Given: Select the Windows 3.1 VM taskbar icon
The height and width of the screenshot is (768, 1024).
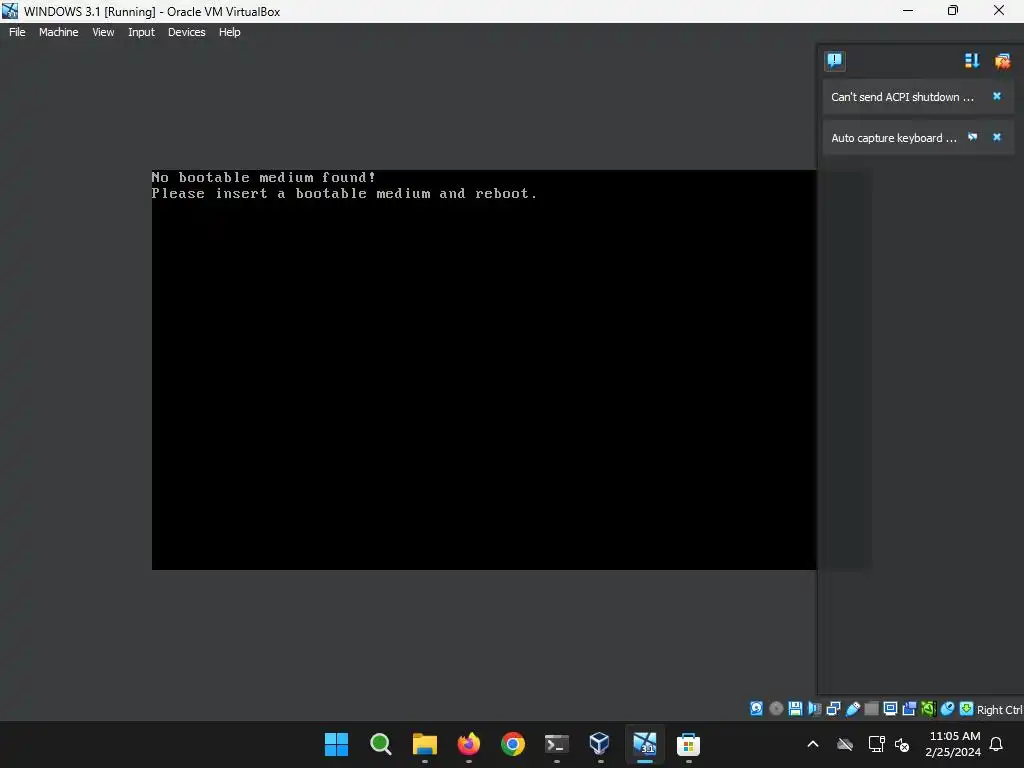Looking at the screenshot, I should pyautogui.click(x=645, y=744).
